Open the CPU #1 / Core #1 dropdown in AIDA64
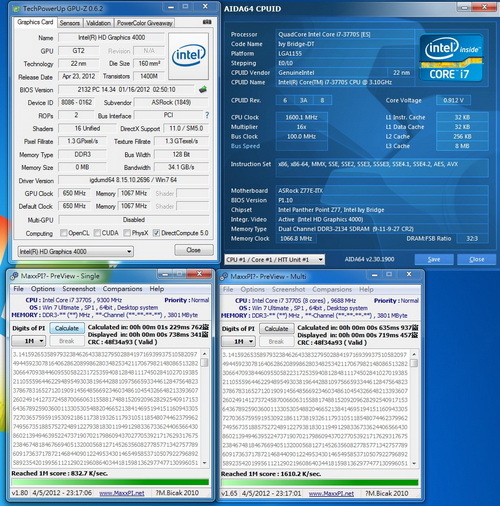The height and width of the screenshot is (506, 500). click(274, 260)
